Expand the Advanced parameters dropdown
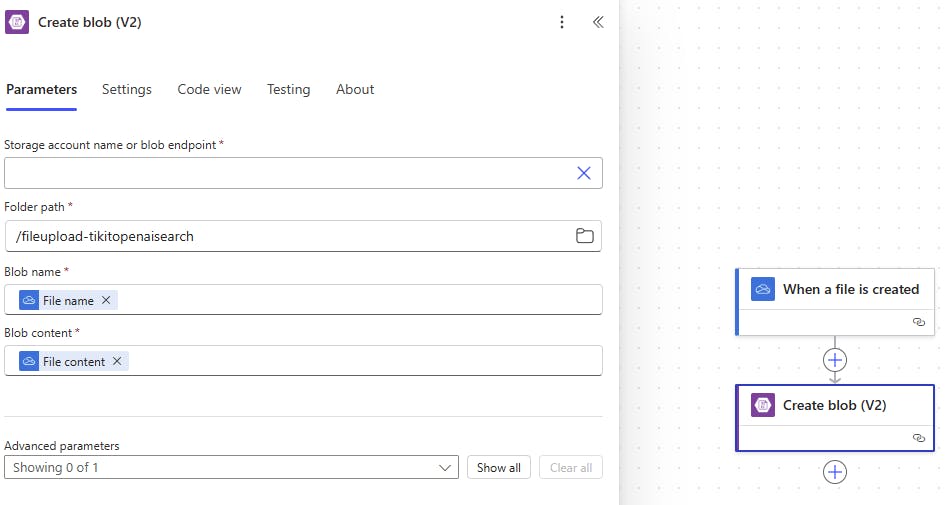Screen dimensions: 949x505 pos(445,467)
